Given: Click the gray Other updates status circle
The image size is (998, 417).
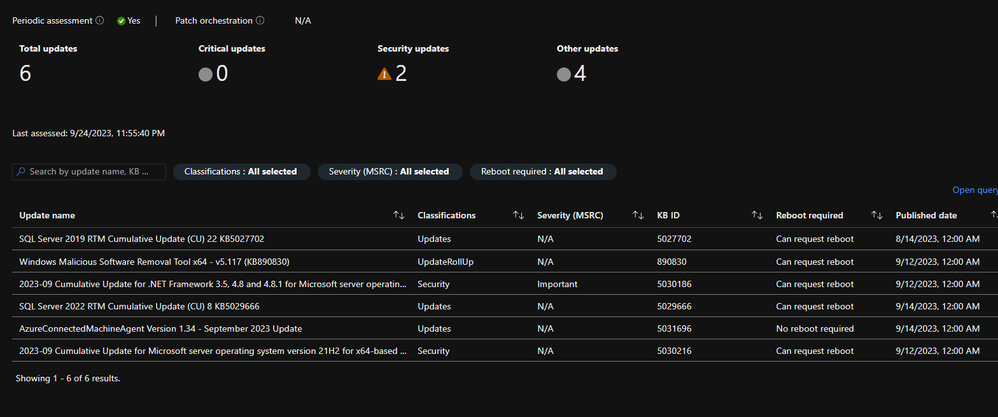Looking at the screenshot, I should (x=563, y=74).
